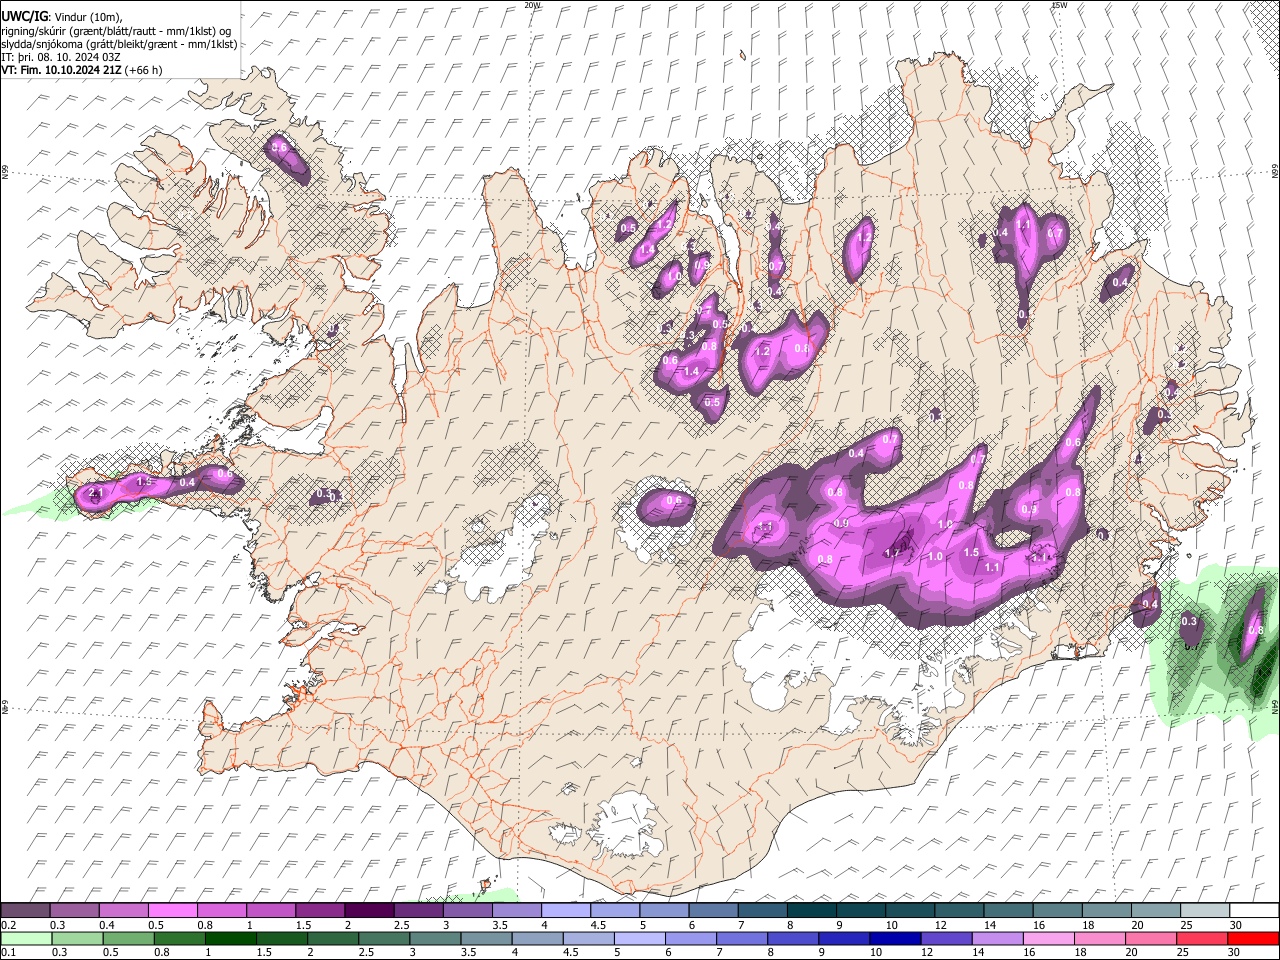Pick the rain scale swatch starting at 20
The height and width of the screenshot is (960, 1280).
point(1151,938)
